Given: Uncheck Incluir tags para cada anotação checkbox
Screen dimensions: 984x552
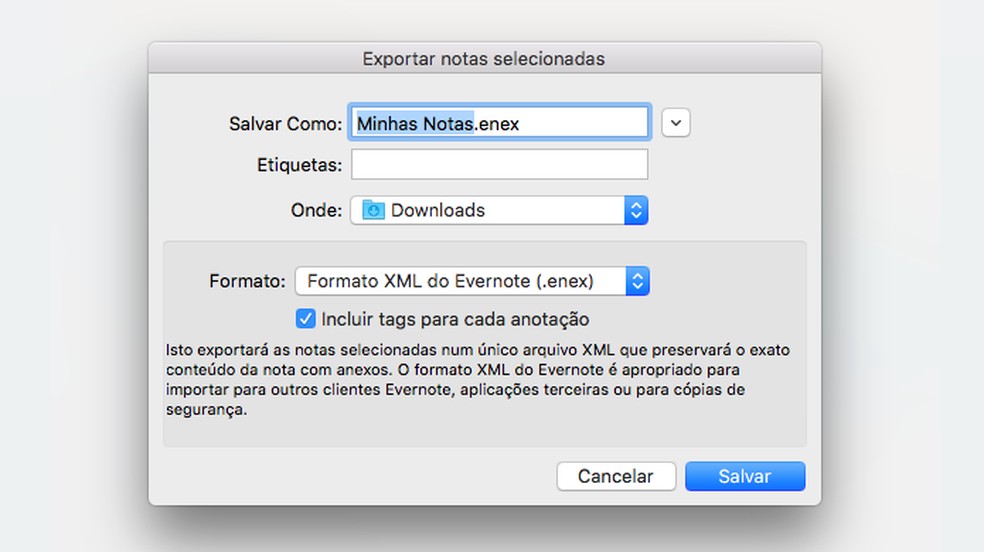Looking at the screenshot, I should point(306,319).
